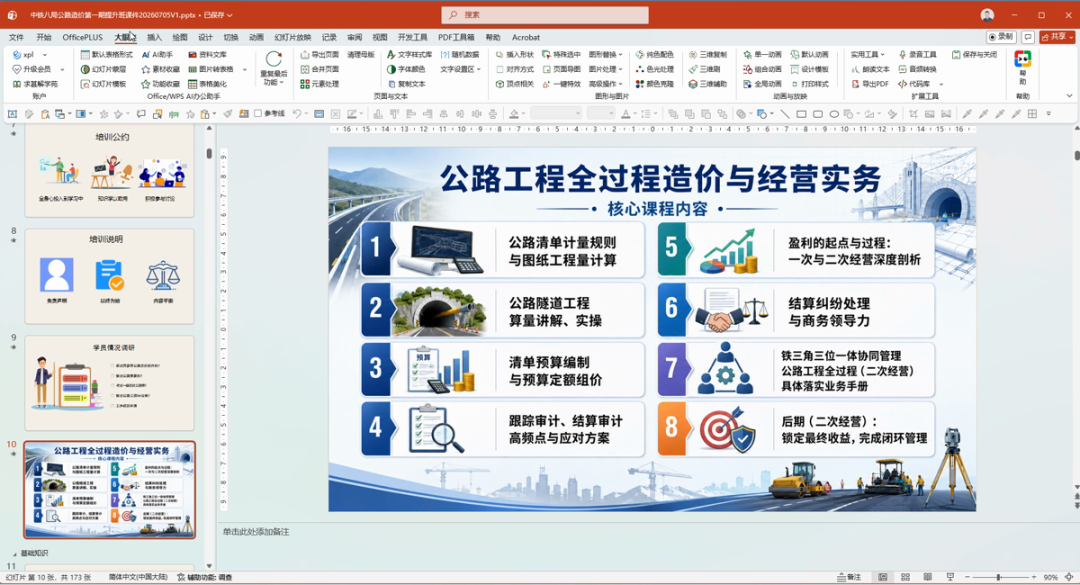Viewport: 1080px width, 585px height.
Task: Open the 文件 menu
Action: 17,37
